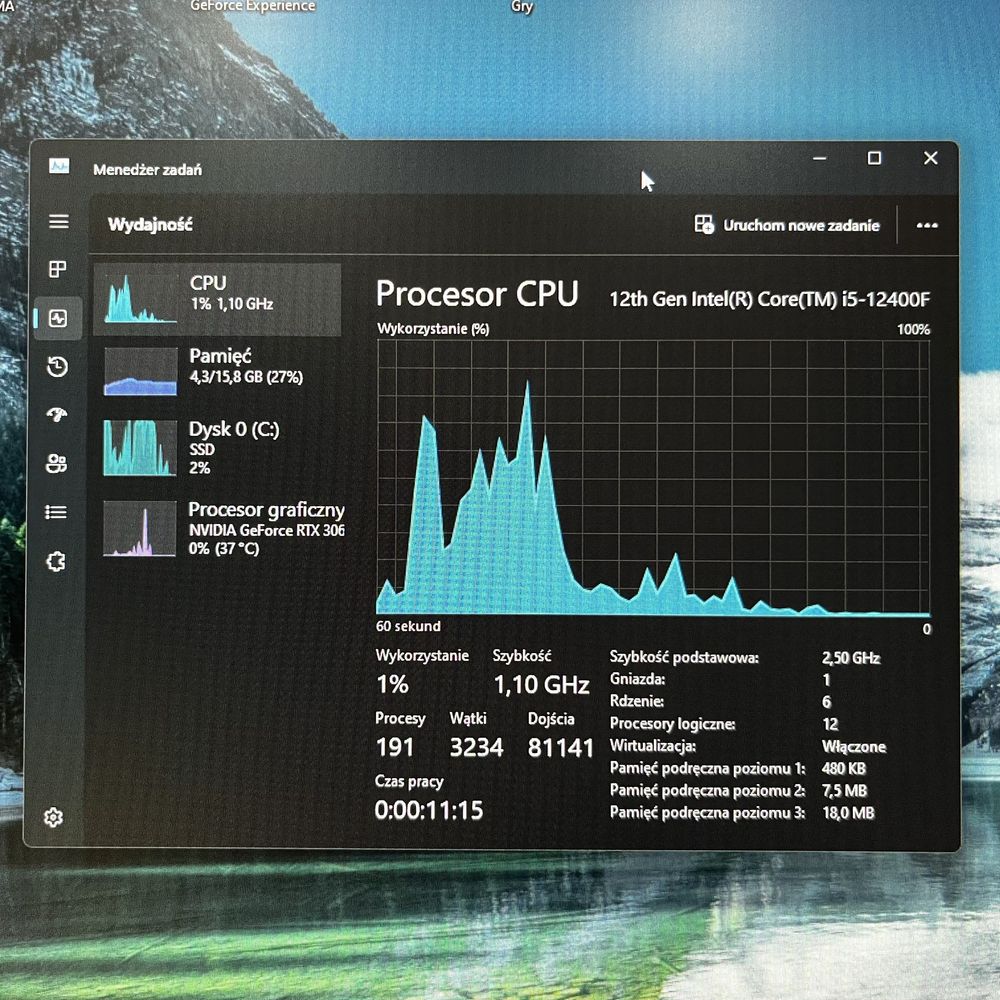Open the Details list page icon
Viewport: 1000px width, 1000px height.
pyautogui.click(x=55, y=512)
